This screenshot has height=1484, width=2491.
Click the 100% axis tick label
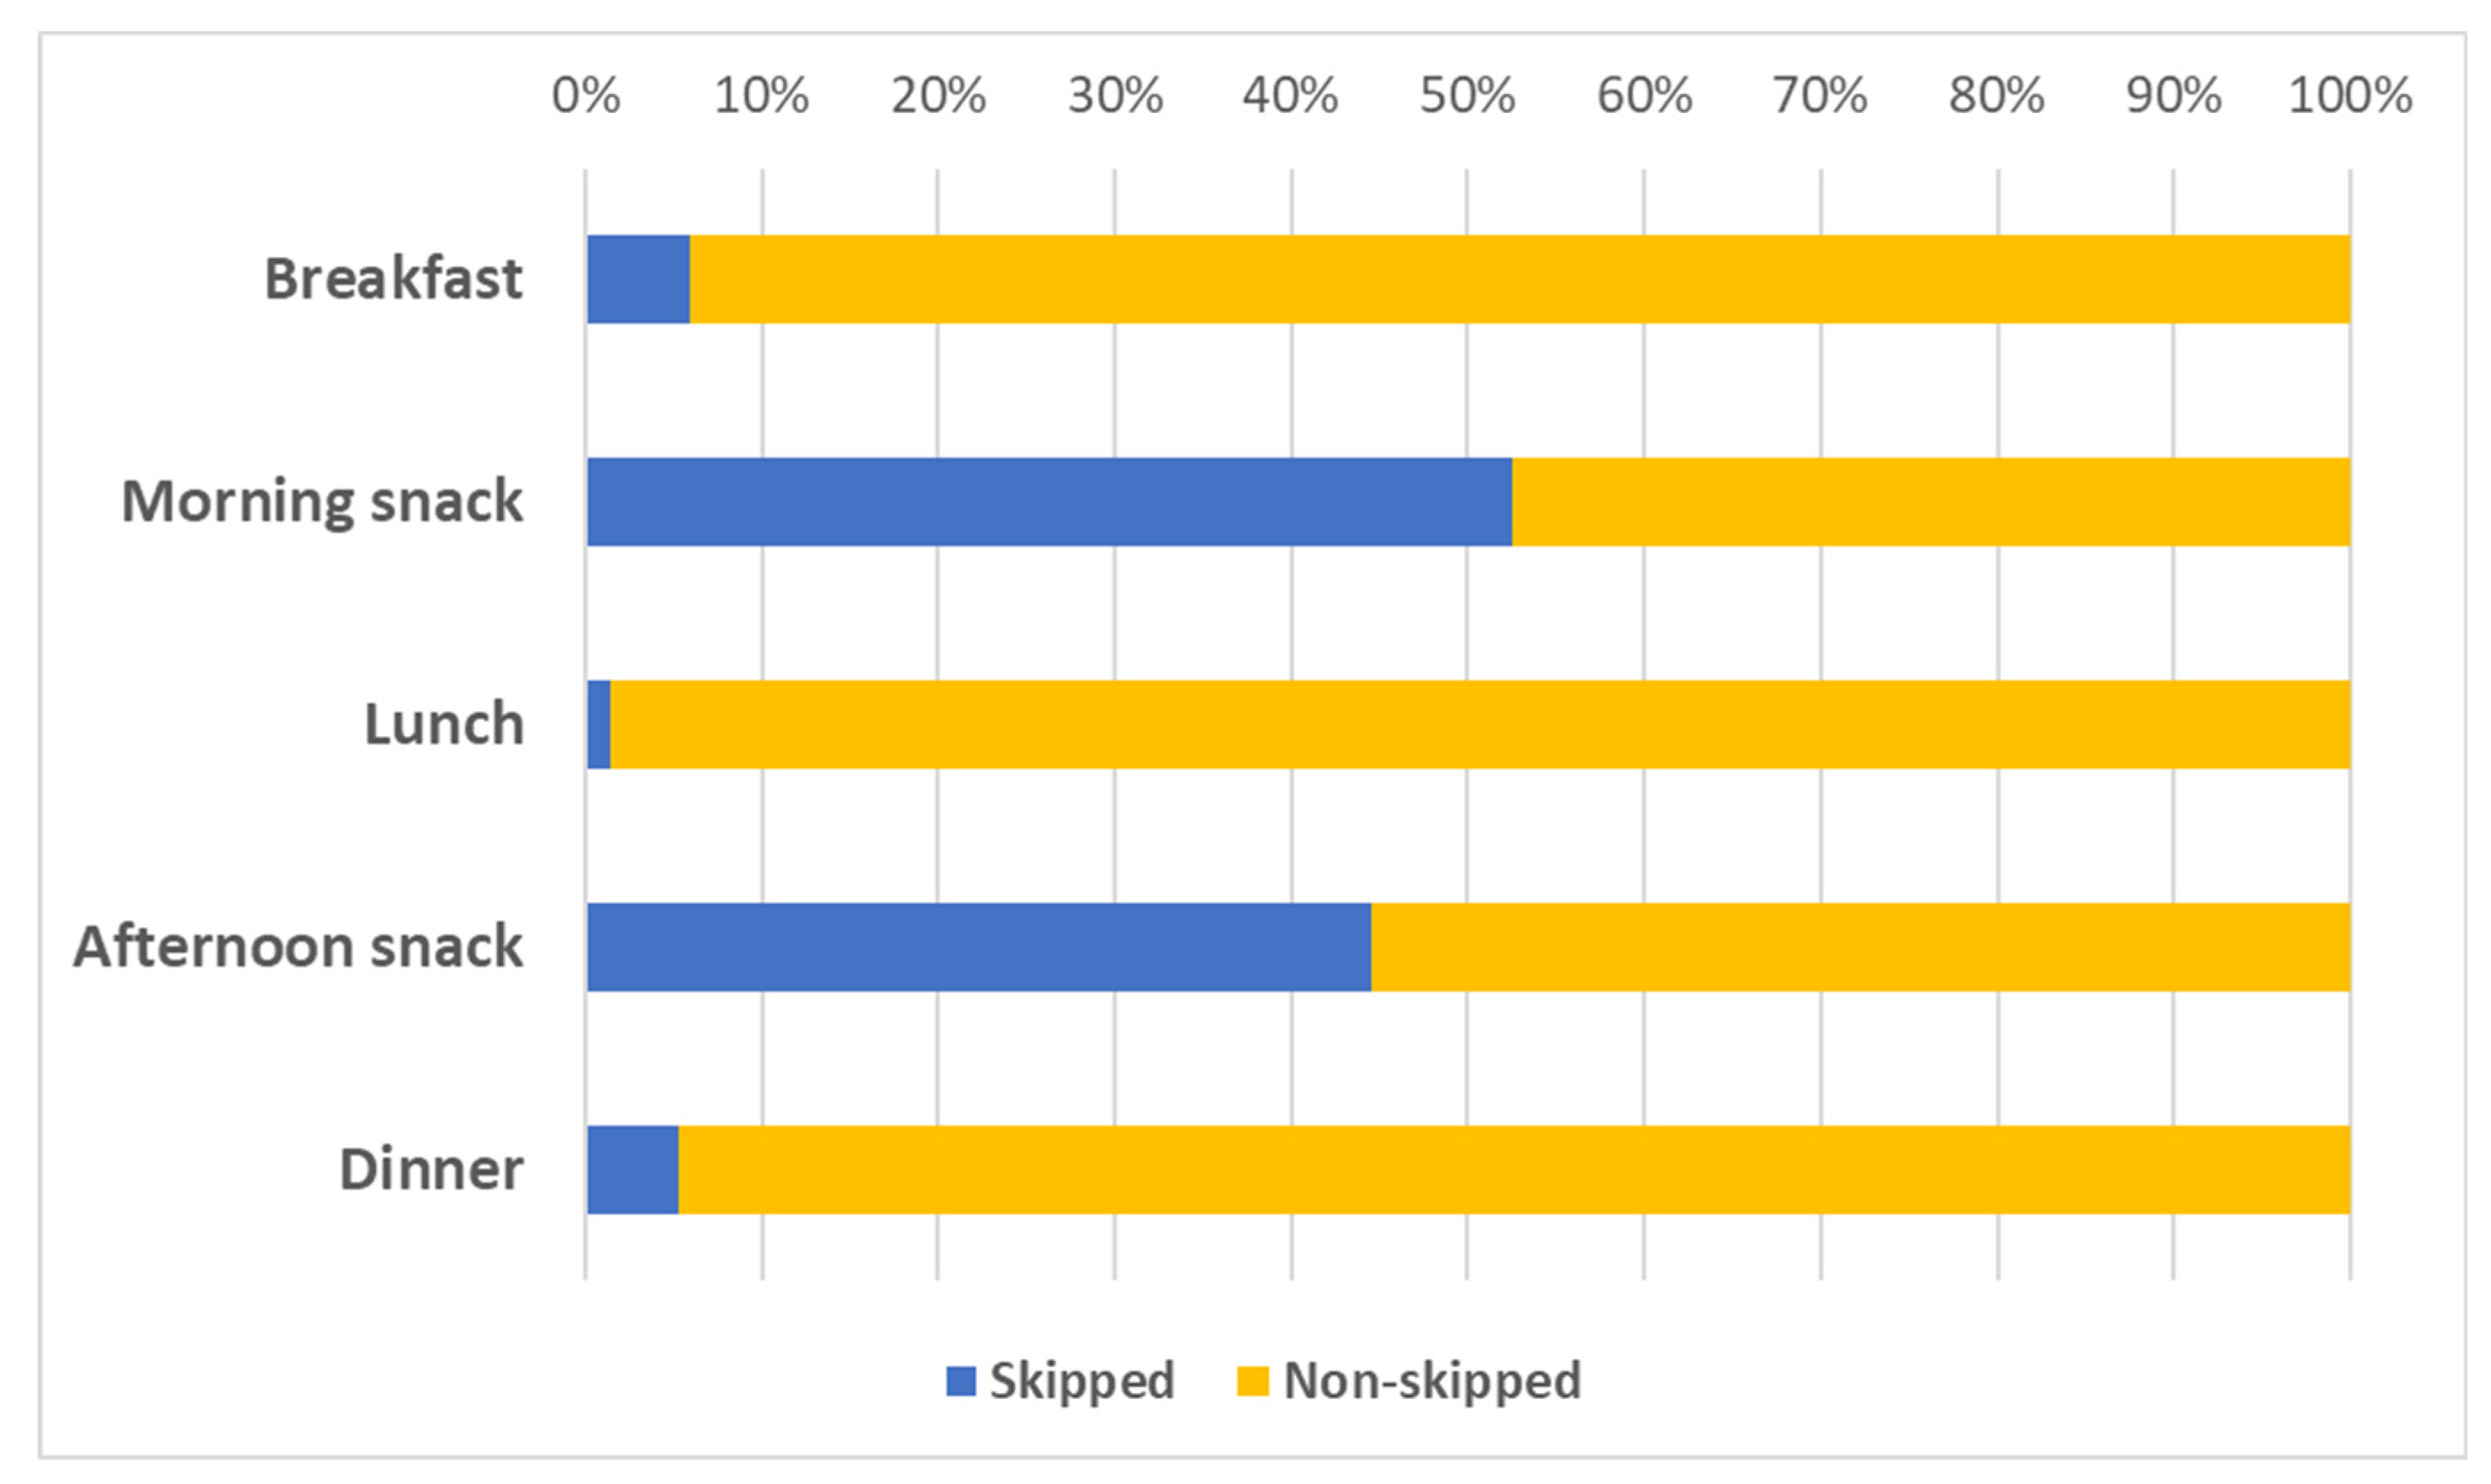[x=2350, y=96]
